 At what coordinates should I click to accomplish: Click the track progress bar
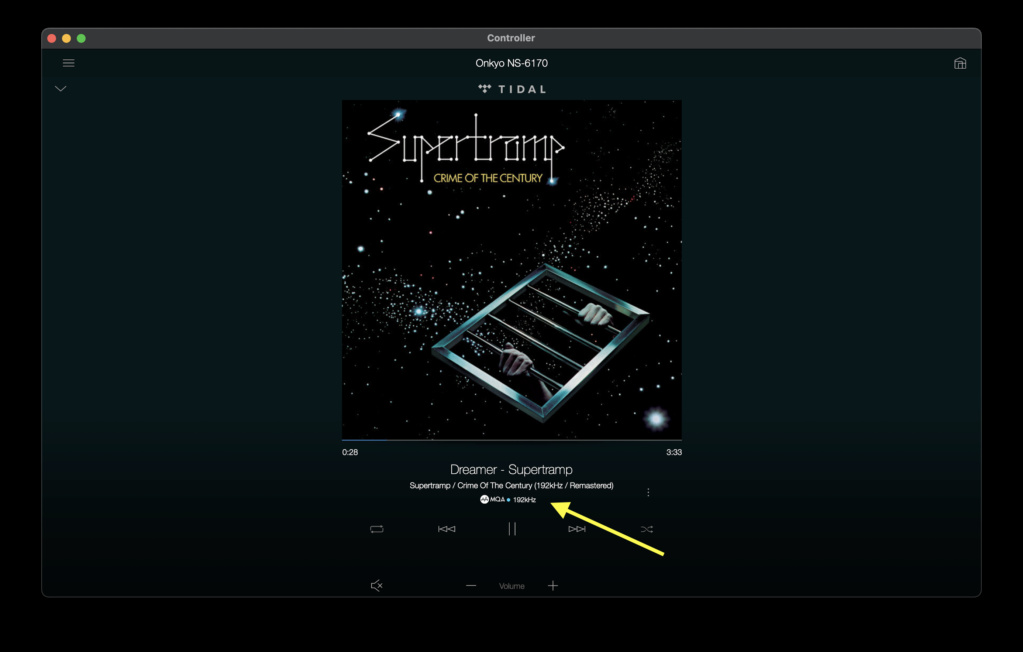pyautogui.click(x=512, y=441)
